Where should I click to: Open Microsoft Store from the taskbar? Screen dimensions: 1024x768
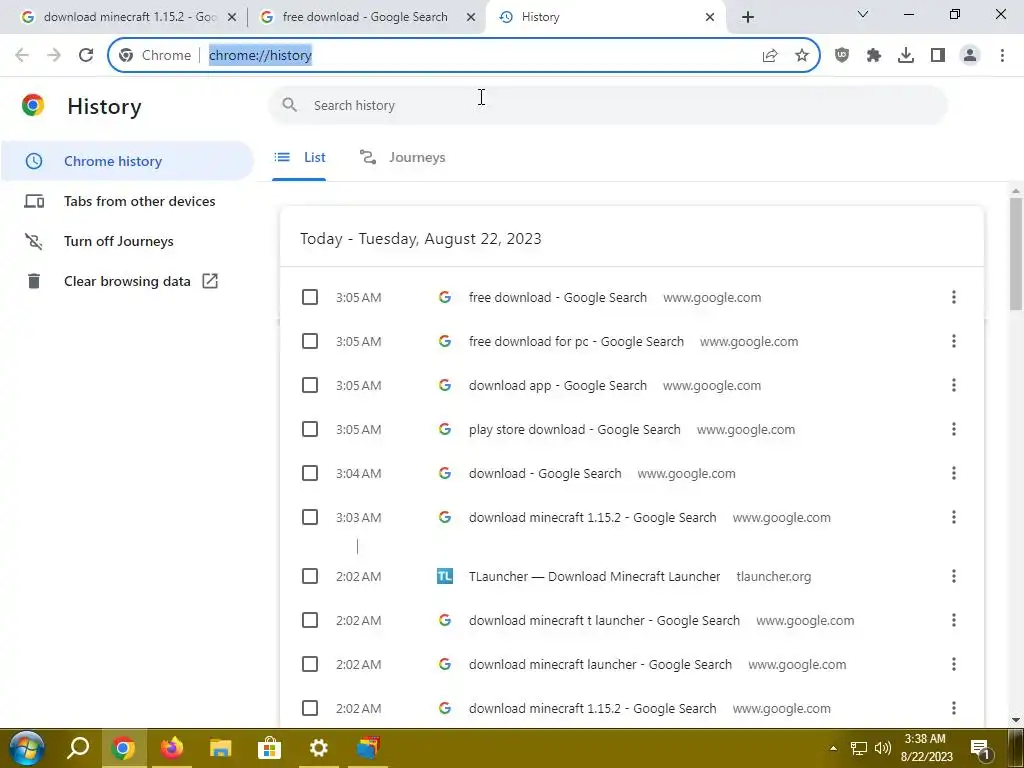click(269, 748)
